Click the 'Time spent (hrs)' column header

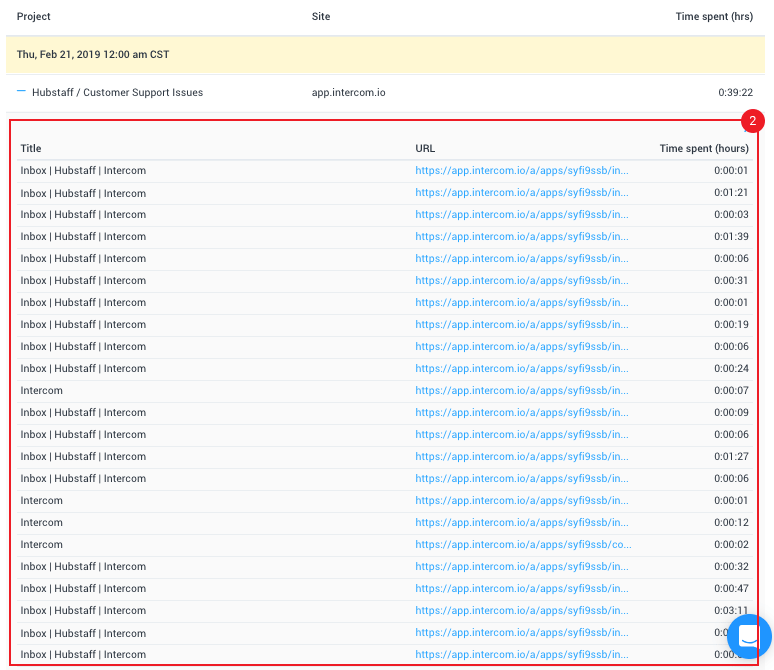(714, 16)
